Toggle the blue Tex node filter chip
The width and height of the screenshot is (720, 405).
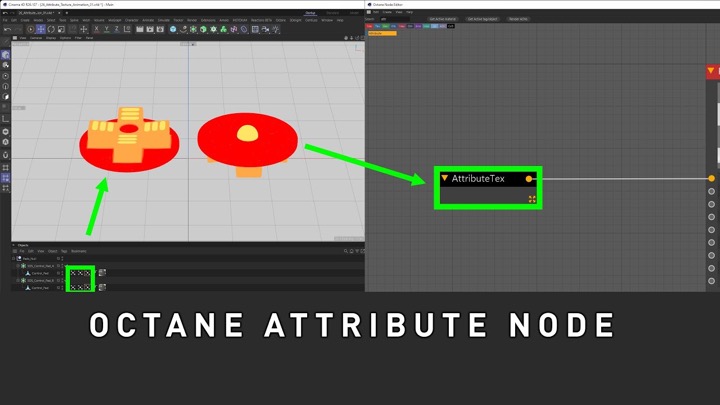pyautogui.click(x=377, y=26)
